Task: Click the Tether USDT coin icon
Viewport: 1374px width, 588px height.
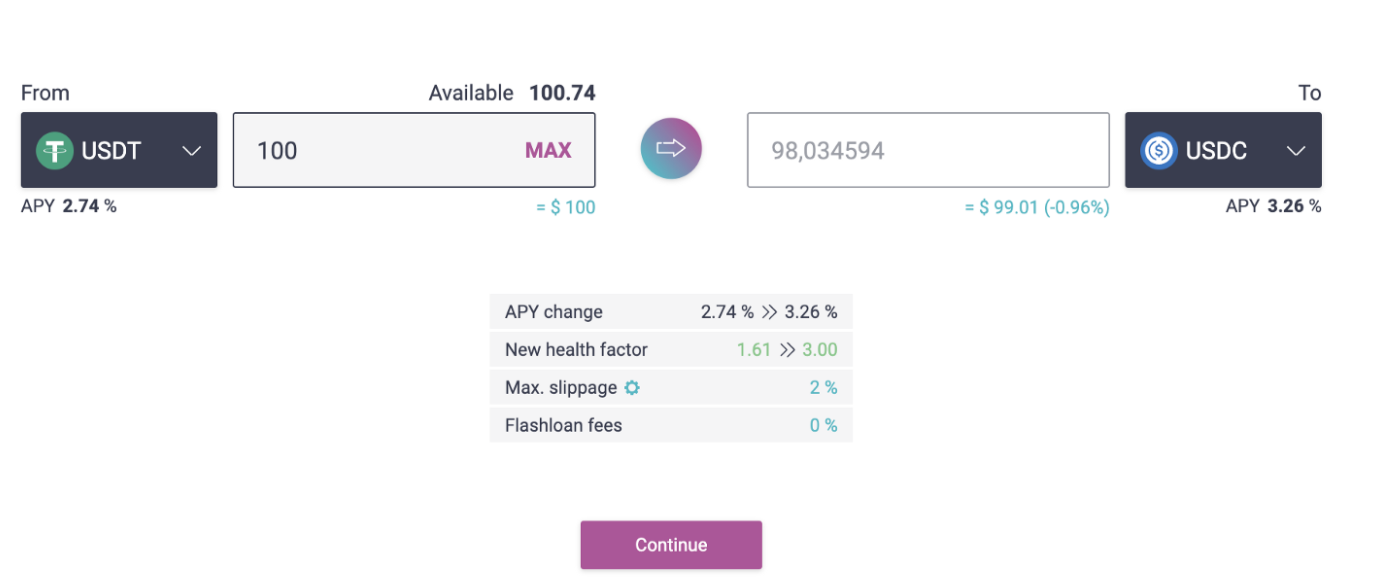Action: coord(55,151)
